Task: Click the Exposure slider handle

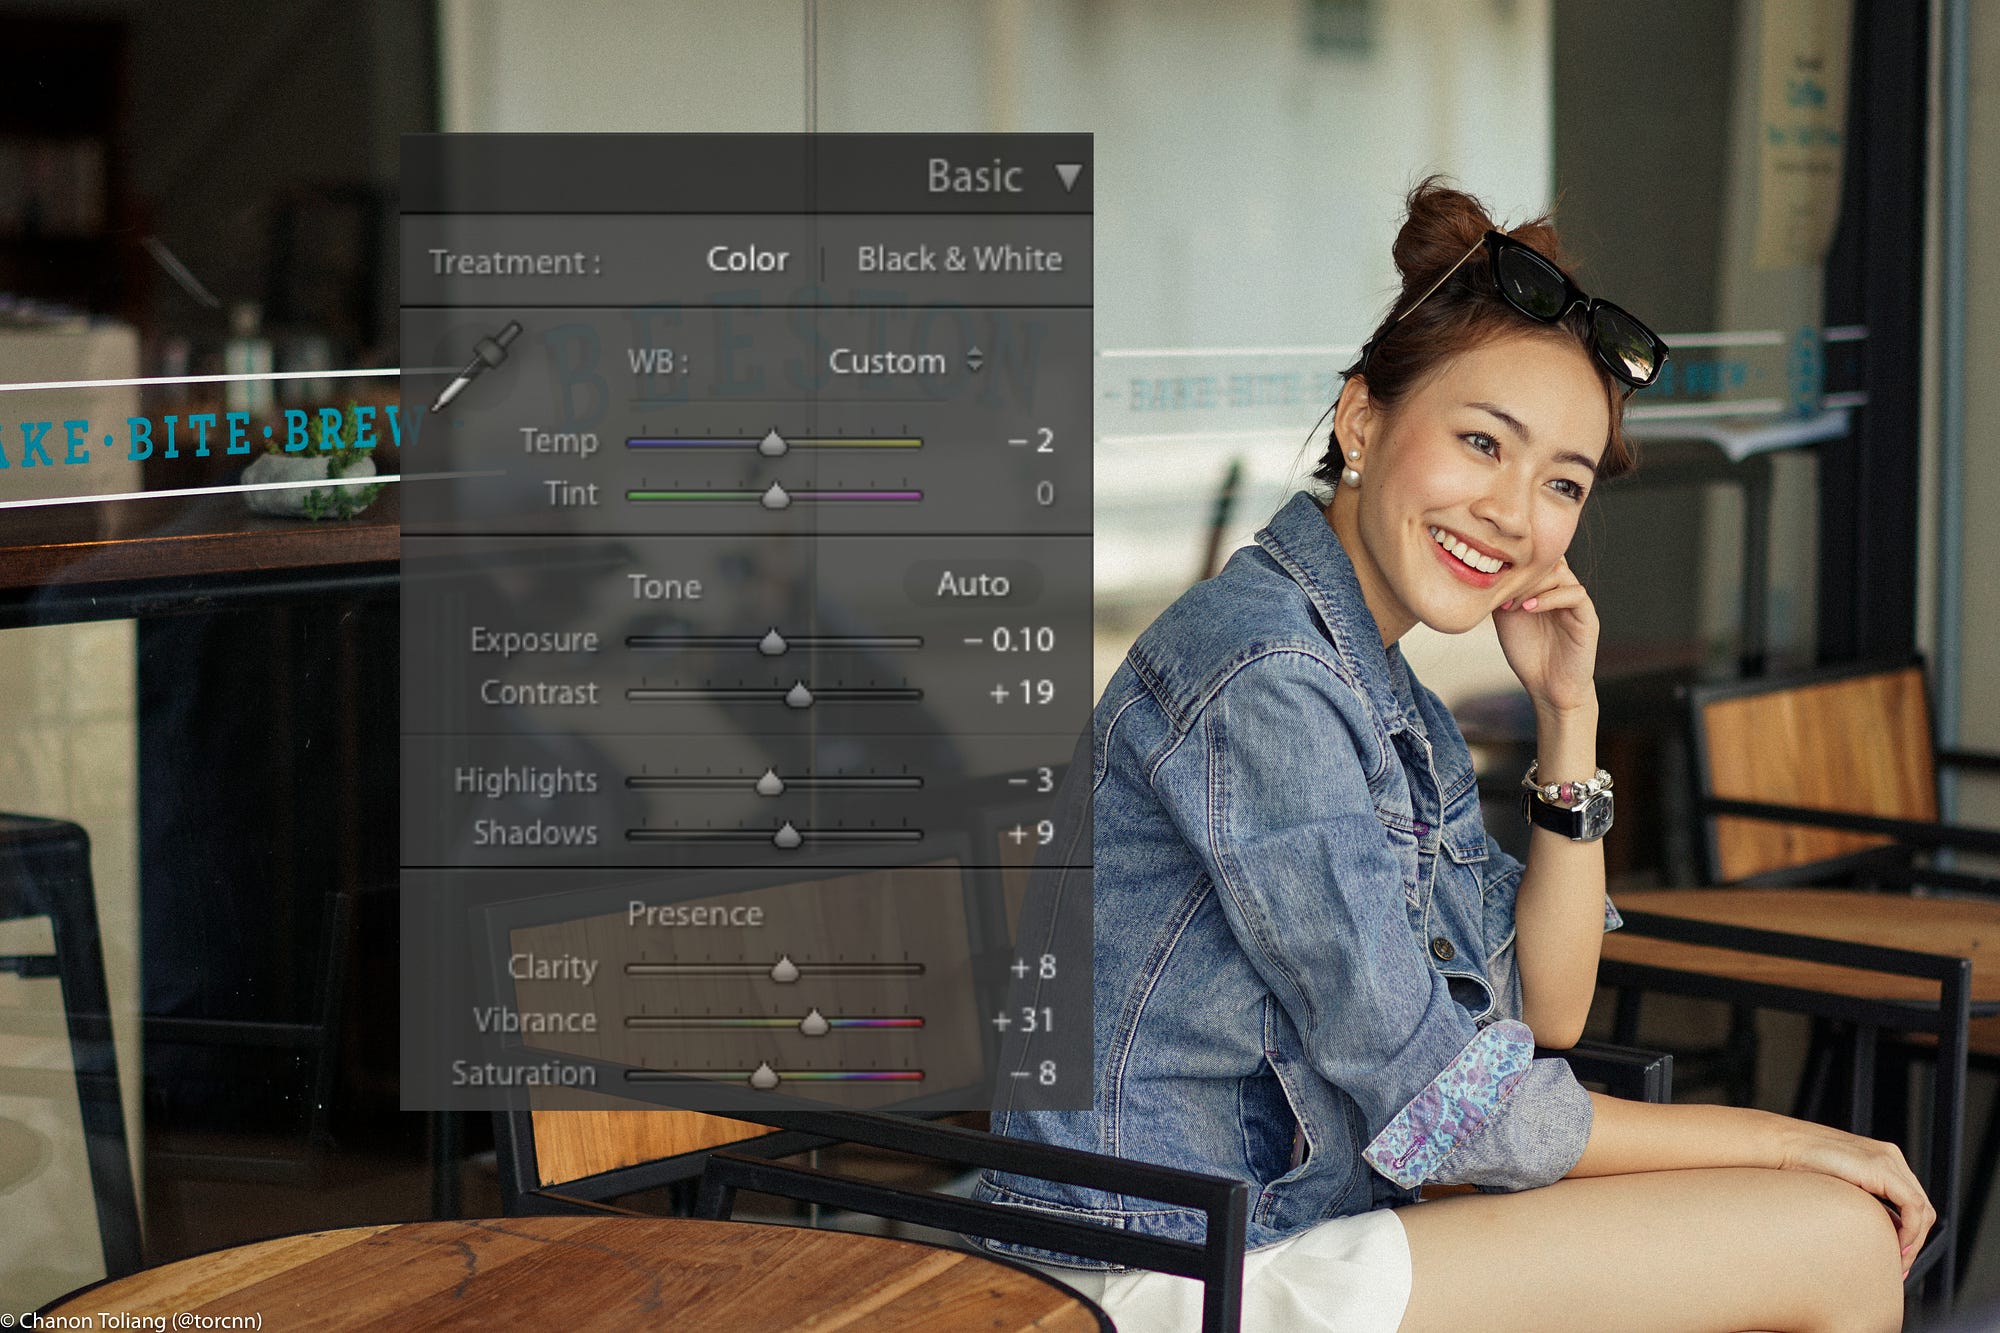Action: point(772,641)
